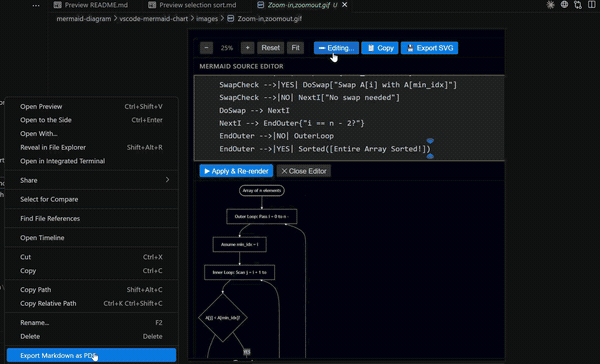Select the Zoom-in,zoomout.gif tab
The height and width of the screenshot is (364, 600).
click(298, 5)
